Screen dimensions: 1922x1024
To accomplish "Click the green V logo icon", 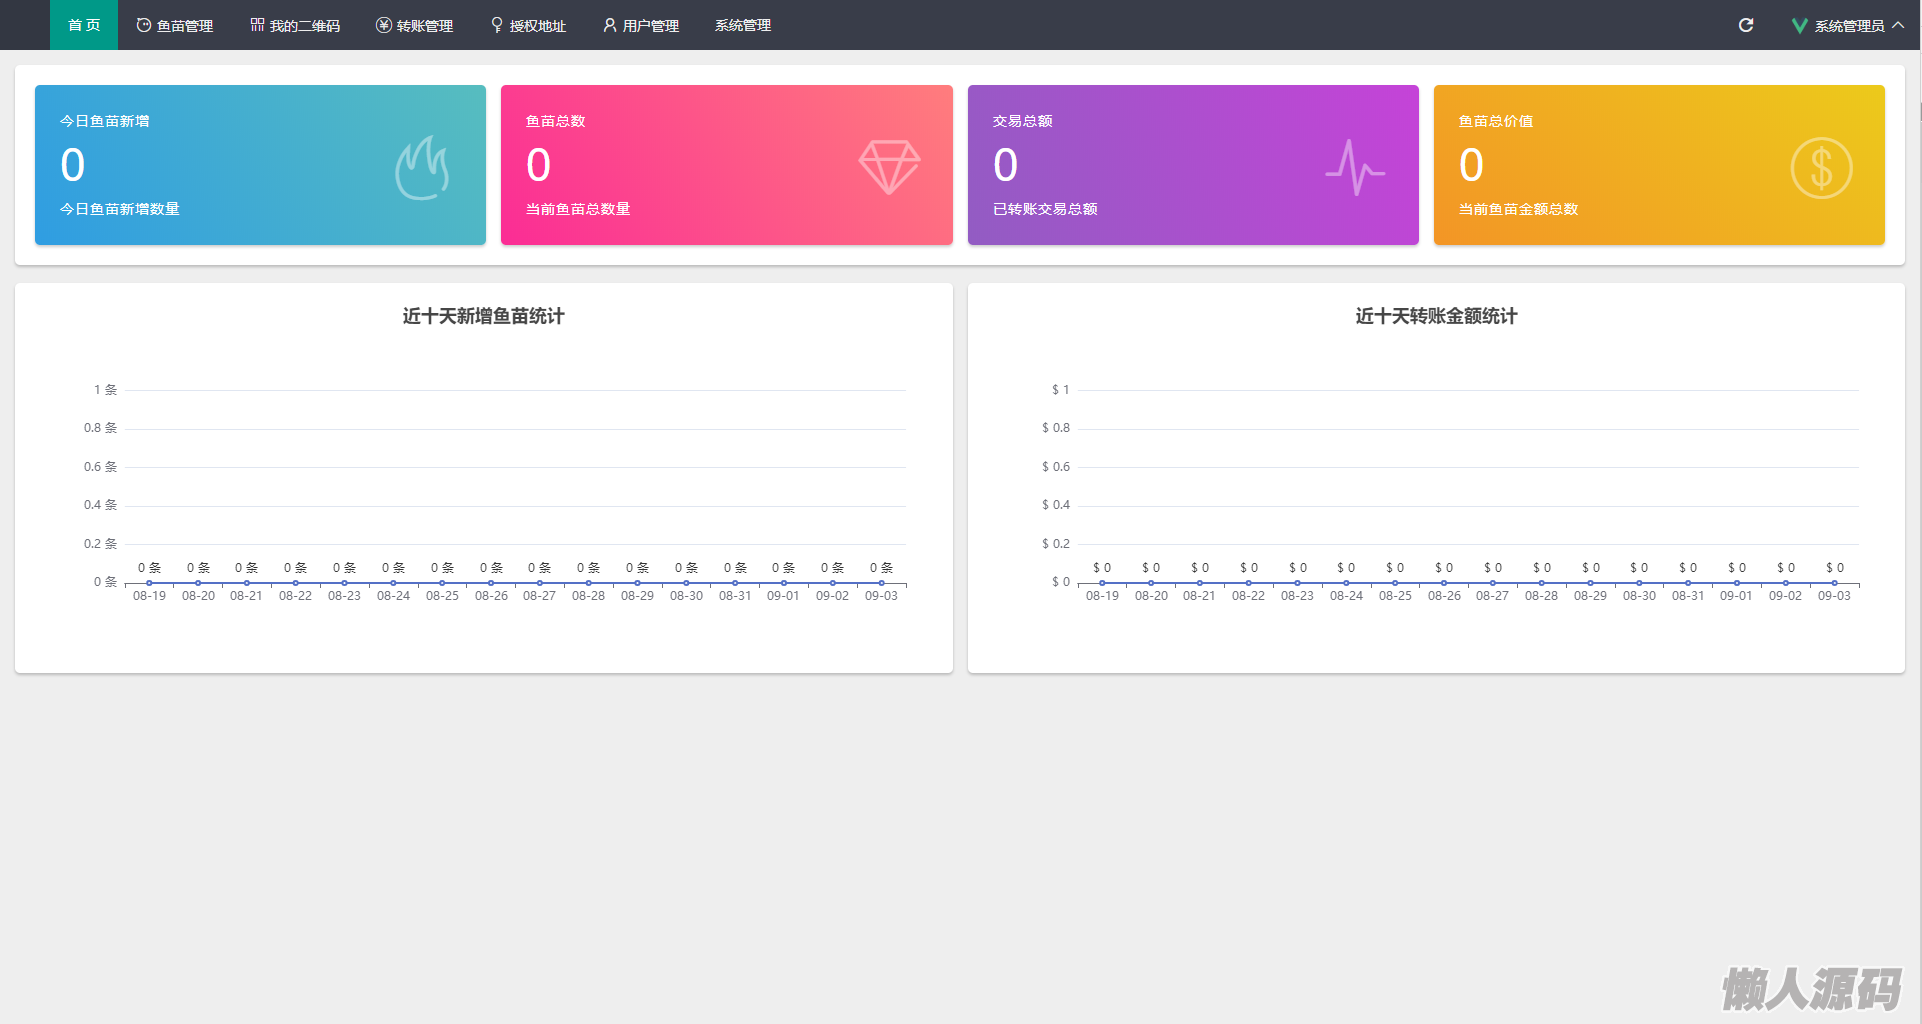I will tap(1799, 26).
